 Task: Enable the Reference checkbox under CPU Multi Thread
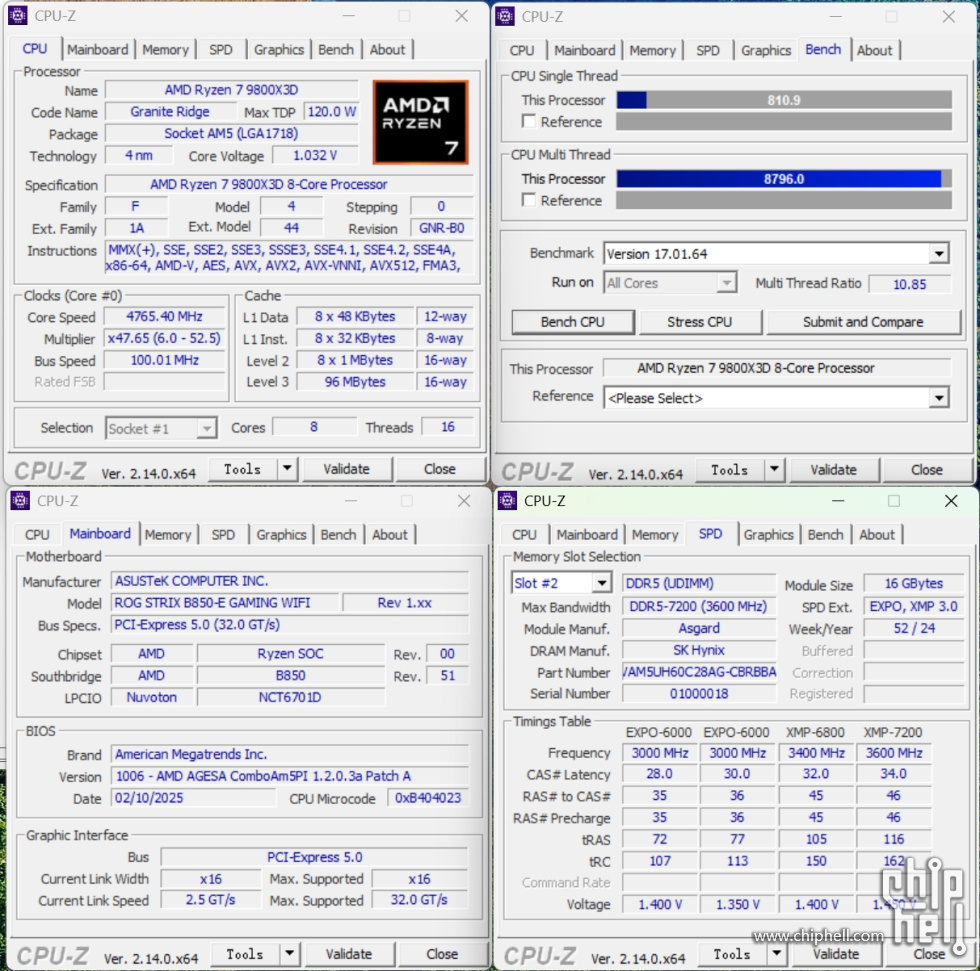(529, 200)
